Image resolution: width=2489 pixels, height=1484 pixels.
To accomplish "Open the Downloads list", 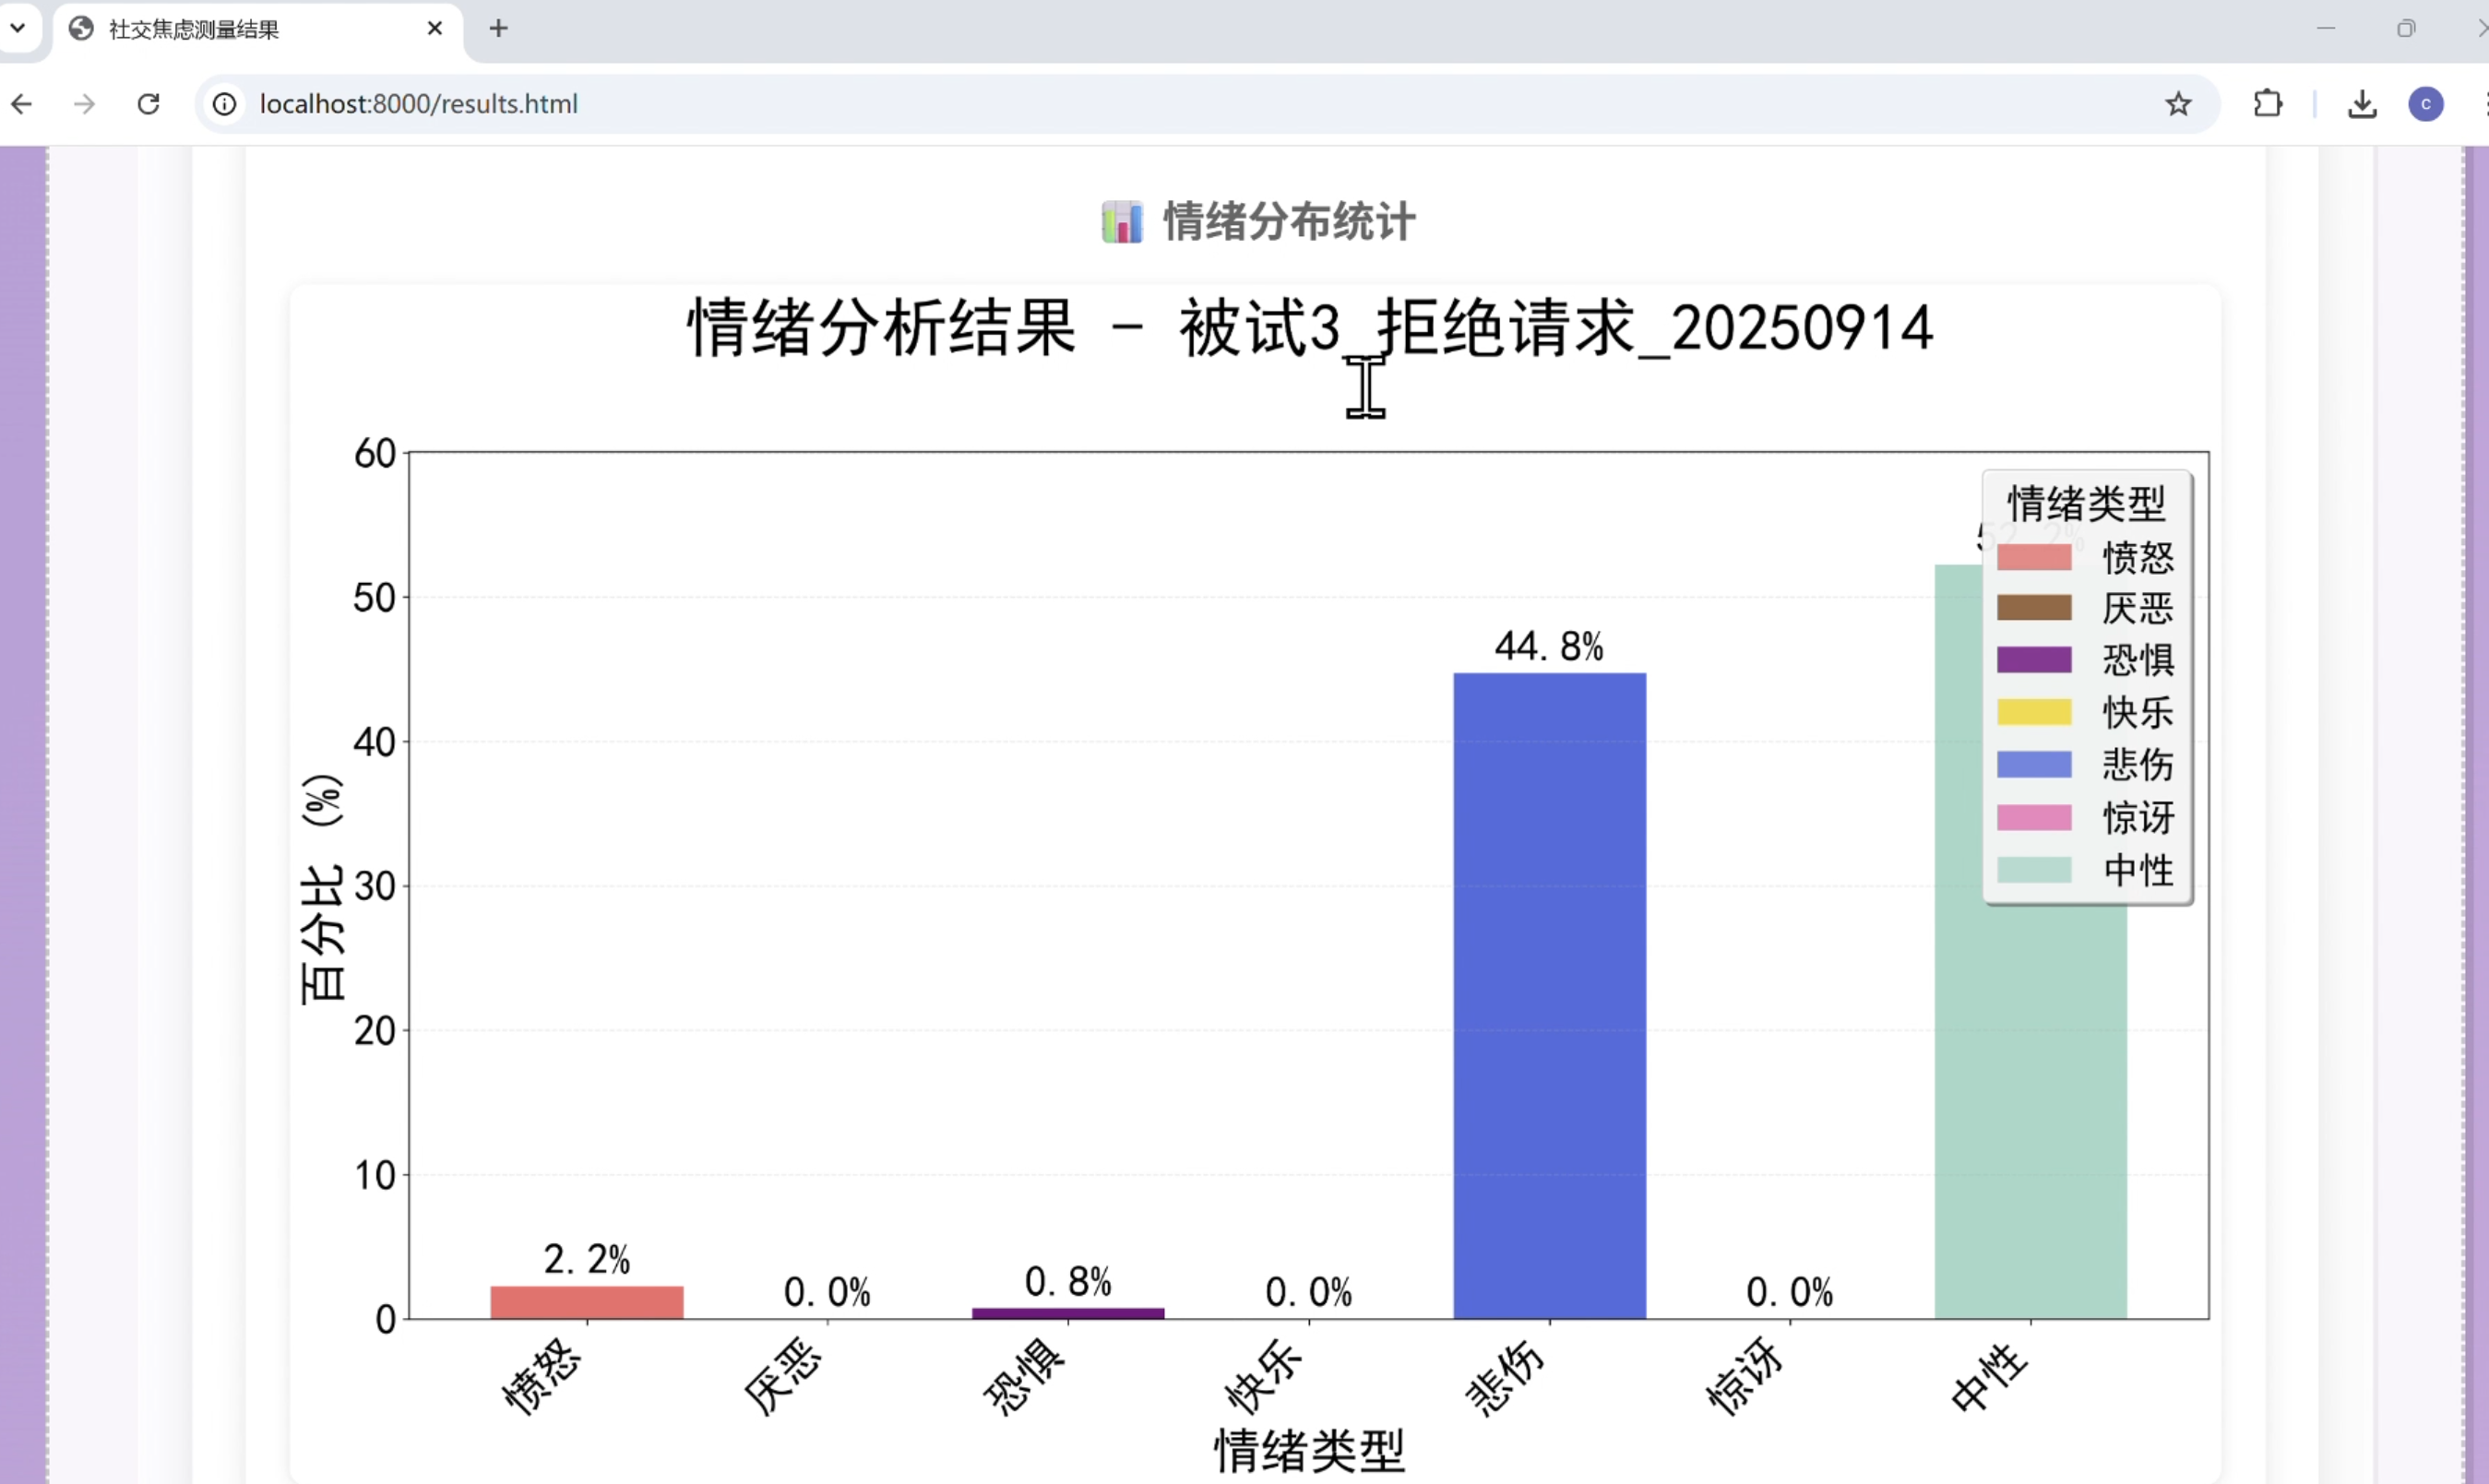I will pyautogui.click(x=2362, y=103).
